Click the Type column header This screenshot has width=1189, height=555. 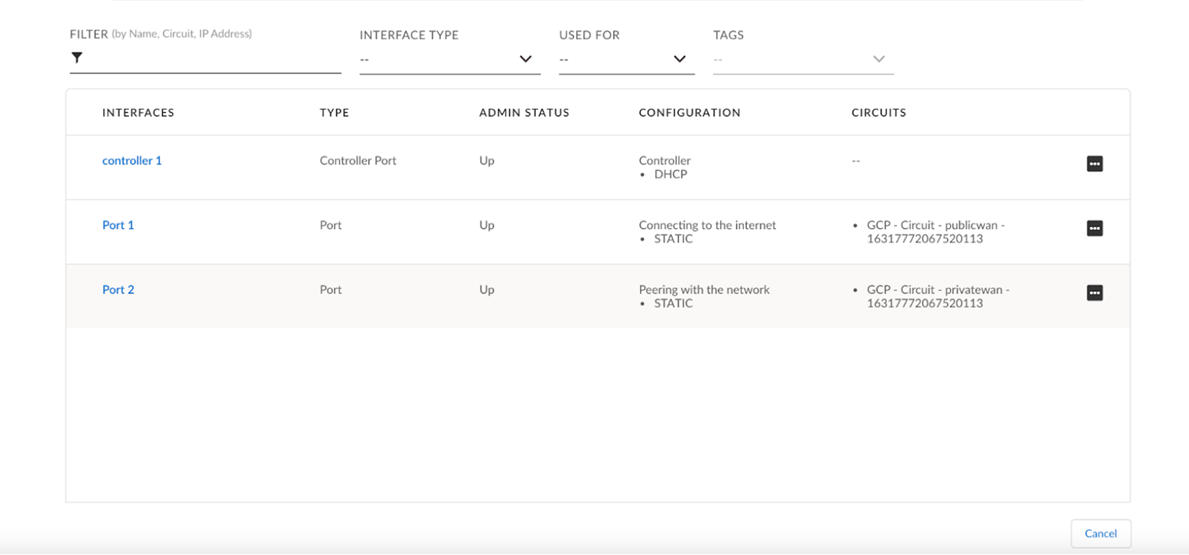click(x=334, y=113)
